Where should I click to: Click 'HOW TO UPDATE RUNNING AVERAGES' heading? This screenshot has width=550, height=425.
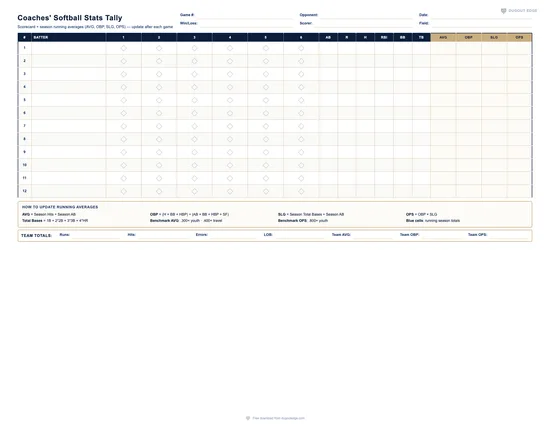(x=60, y=207)
